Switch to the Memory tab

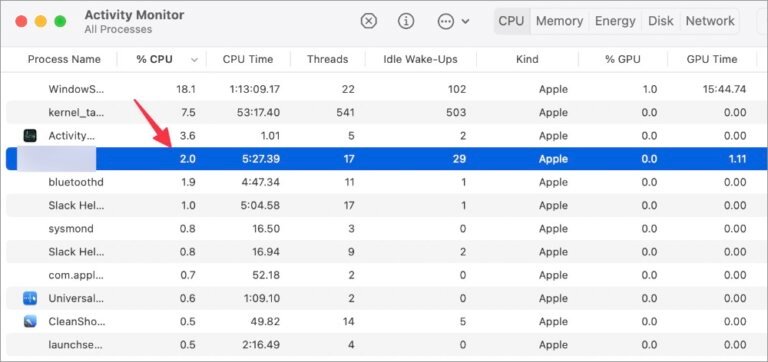(x=559, y=21)
